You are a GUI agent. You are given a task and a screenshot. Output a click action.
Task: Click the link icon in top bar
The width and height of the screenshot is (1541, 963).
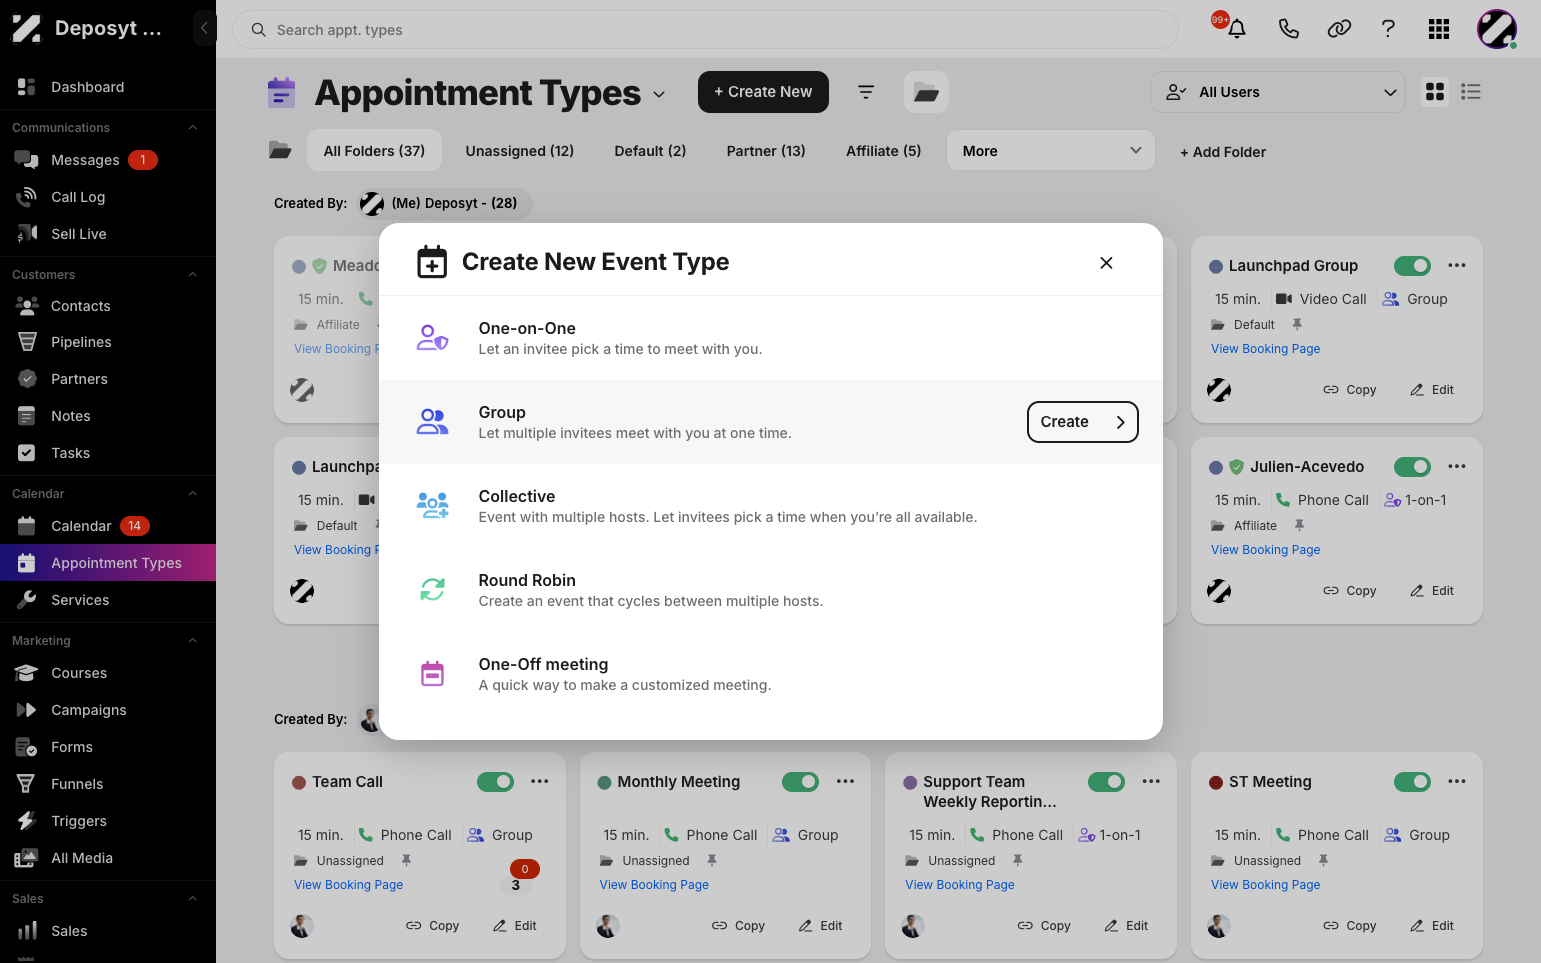click(1339, 29)
